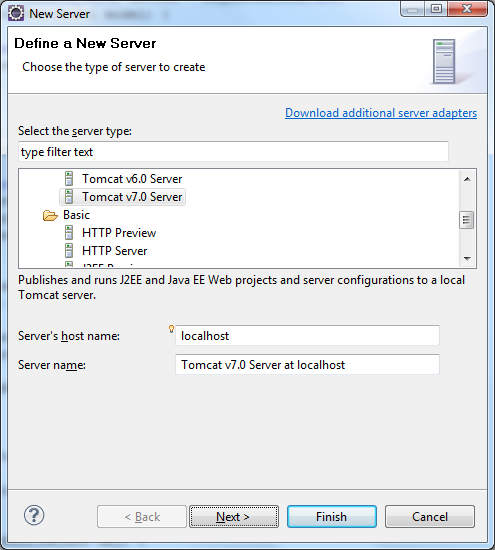The image size is (495, 550).
Task: Open Download additional server adapters link
Action: click(381, 113)
